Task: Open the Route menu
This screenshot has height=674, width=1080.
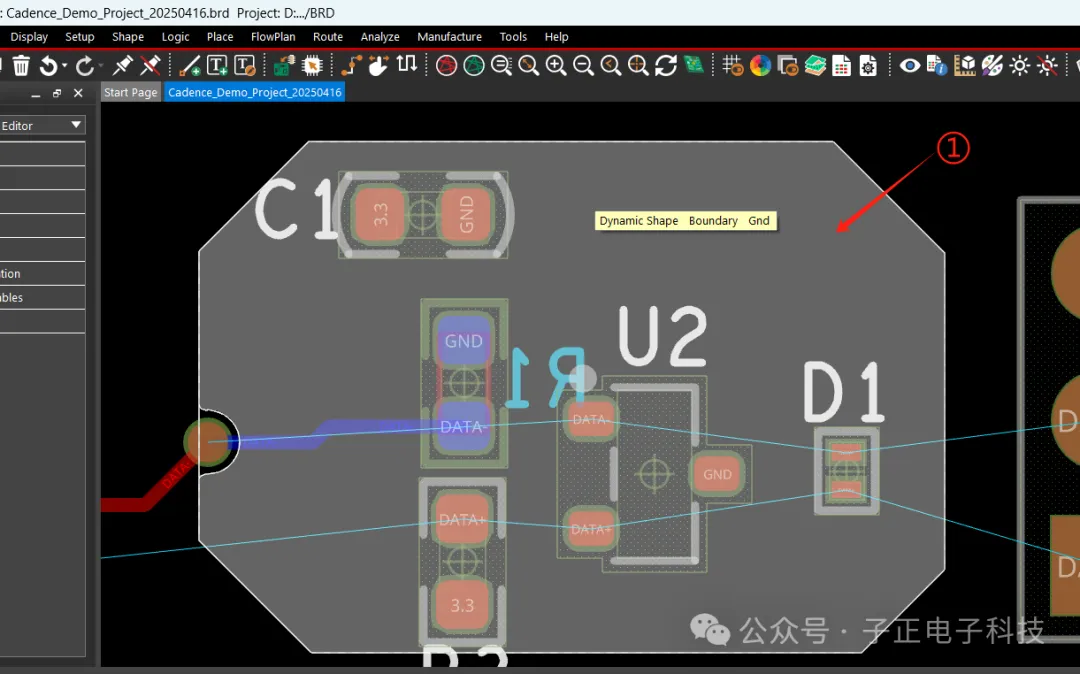Action: pos(328,36)
